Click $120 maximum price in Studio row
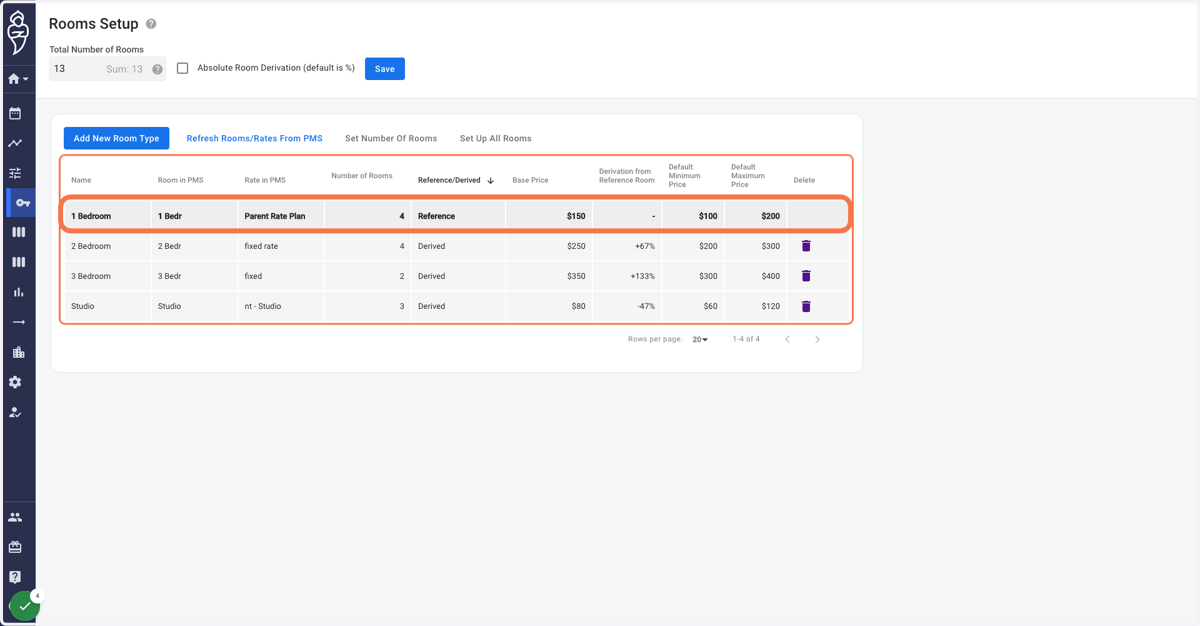Screen dimensions: 1200x626 click(x=755, y=306)
